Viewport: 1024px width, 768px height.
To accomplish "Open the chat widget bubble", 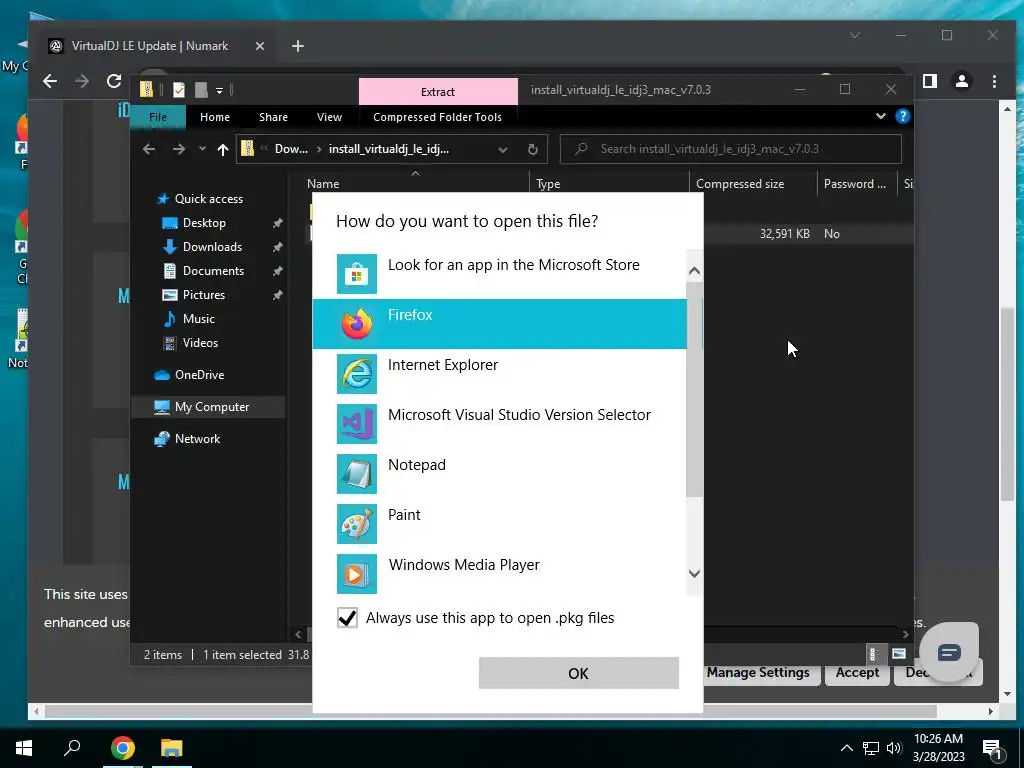I will 949,652.
